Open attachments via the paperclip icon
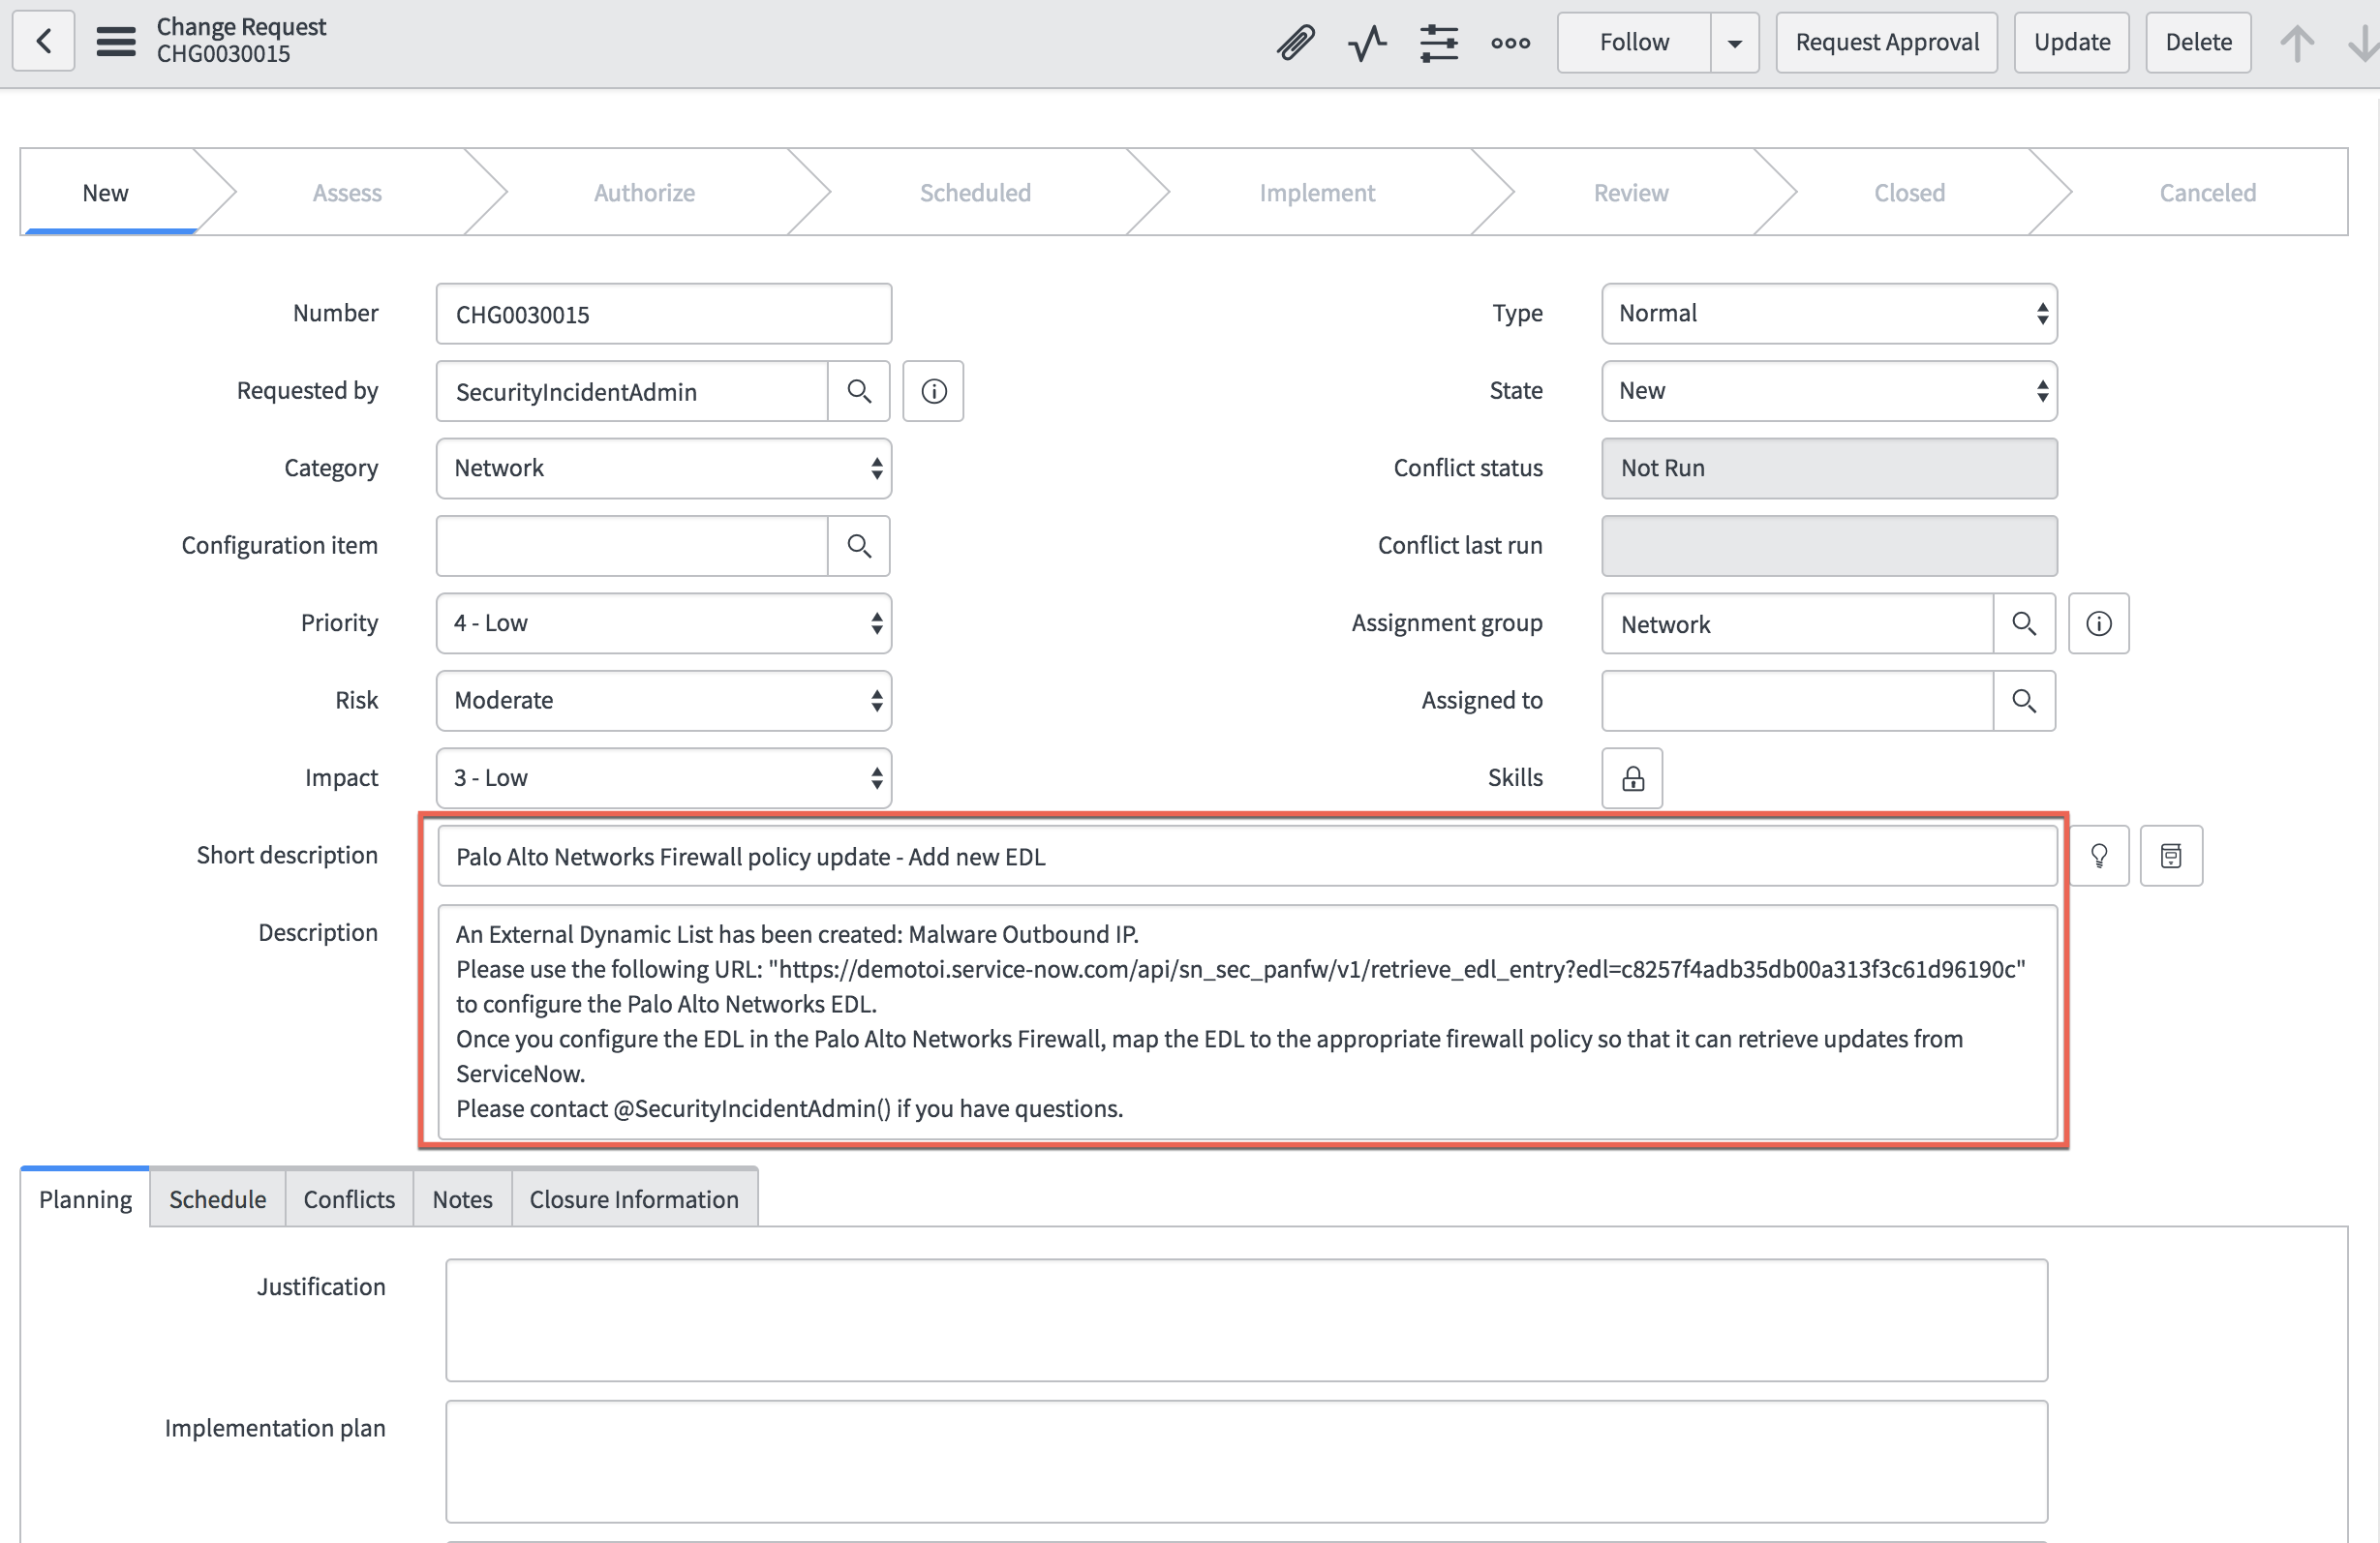 (x=1295, y=43)
